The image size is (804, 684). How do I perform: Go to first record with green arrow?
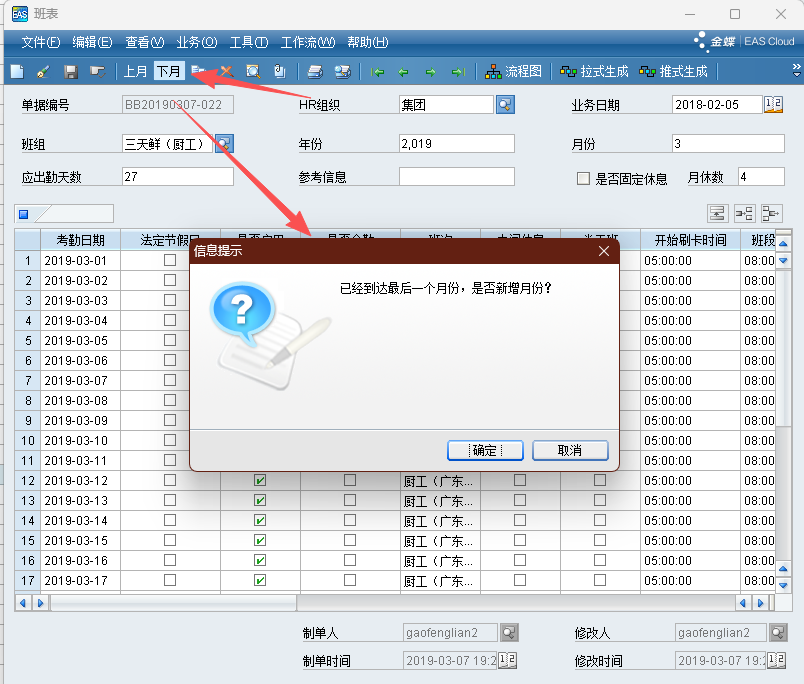pyautogui.click(x=378, y=72)
